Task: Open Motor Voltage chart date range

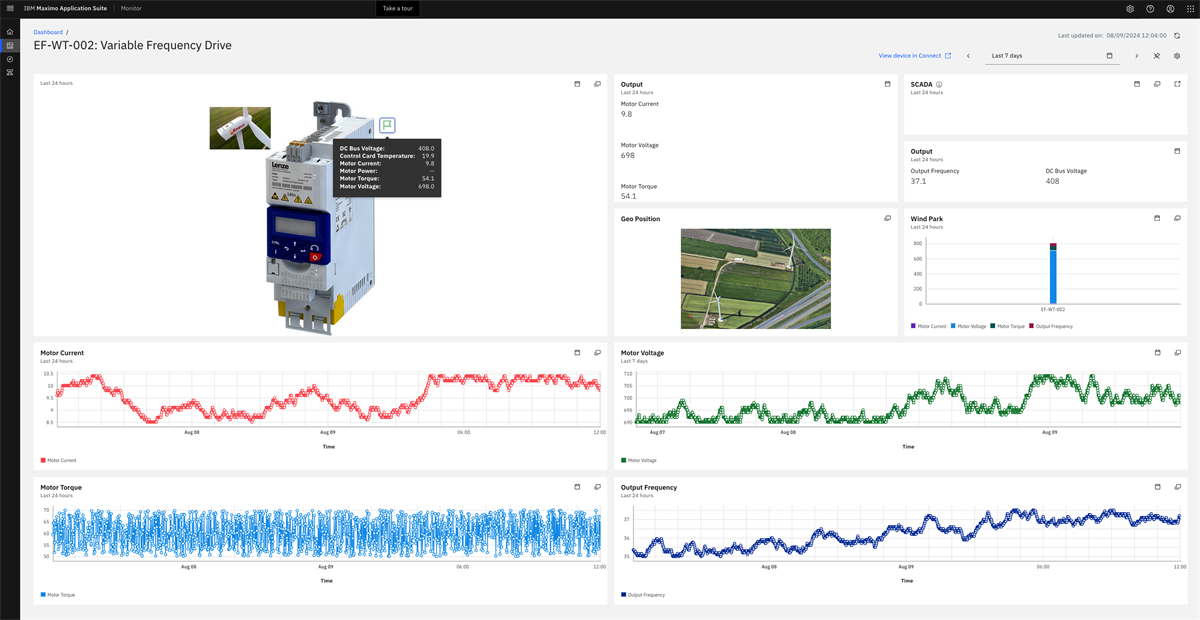Action: [1157, 352]
